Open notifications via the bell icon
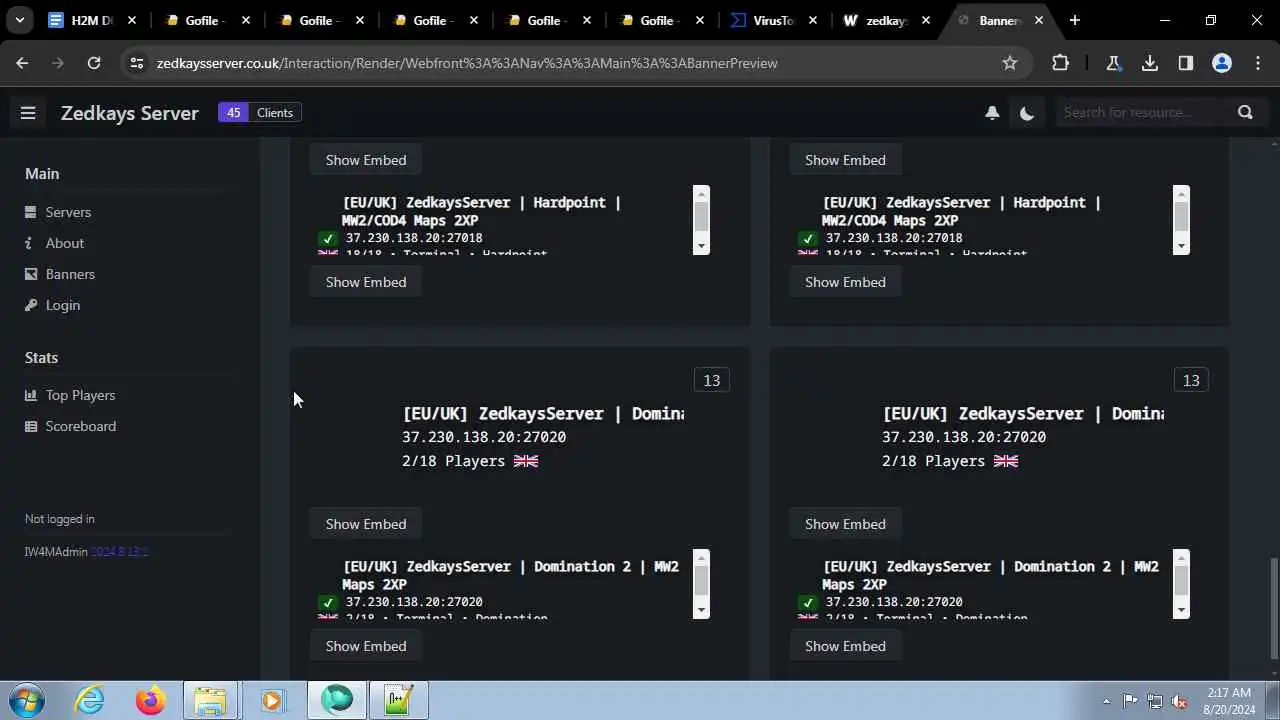 pos(992,113)
